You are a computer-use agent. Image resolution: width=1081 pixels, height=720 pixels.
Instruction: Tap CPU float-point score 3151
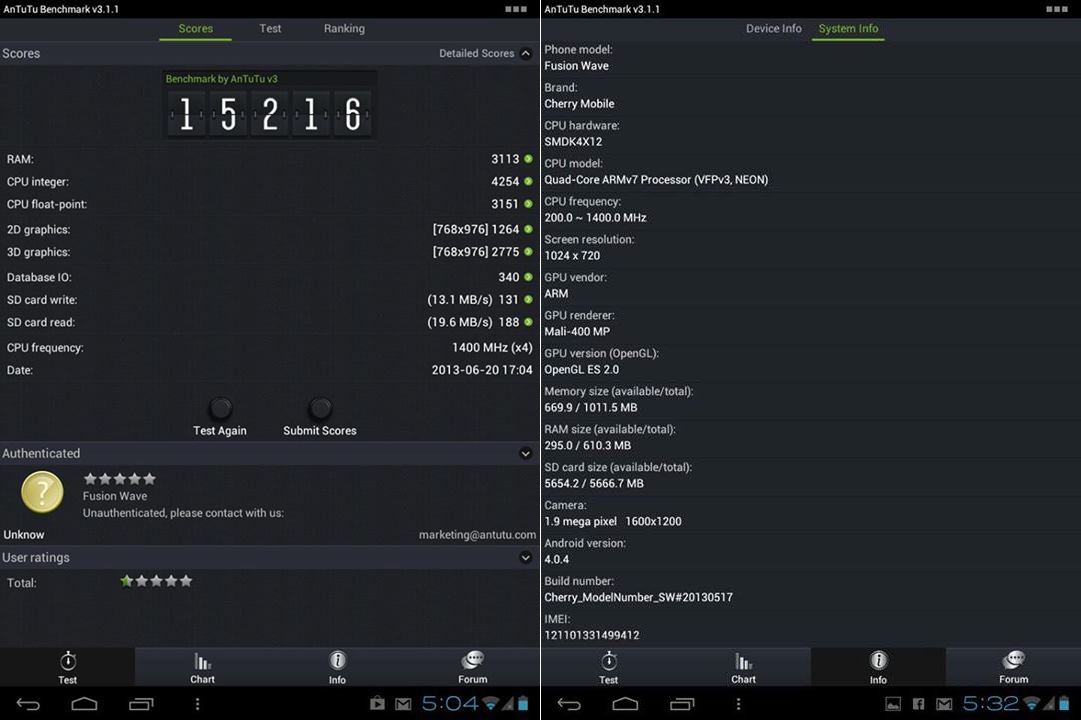pos(505,204)
